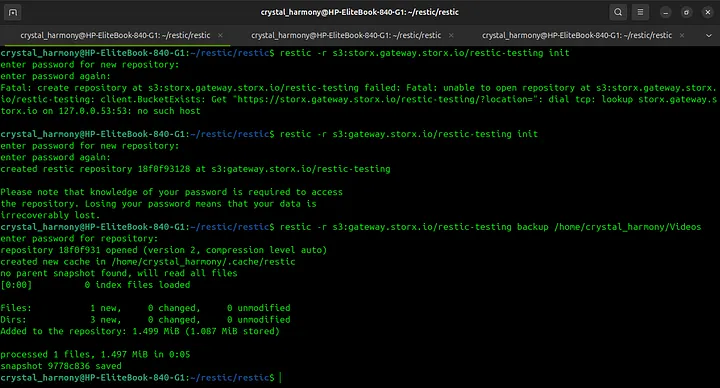Click the final empty prompt with cursor
720x388 pixels.
pyautogui.click(x=141, y=377)
